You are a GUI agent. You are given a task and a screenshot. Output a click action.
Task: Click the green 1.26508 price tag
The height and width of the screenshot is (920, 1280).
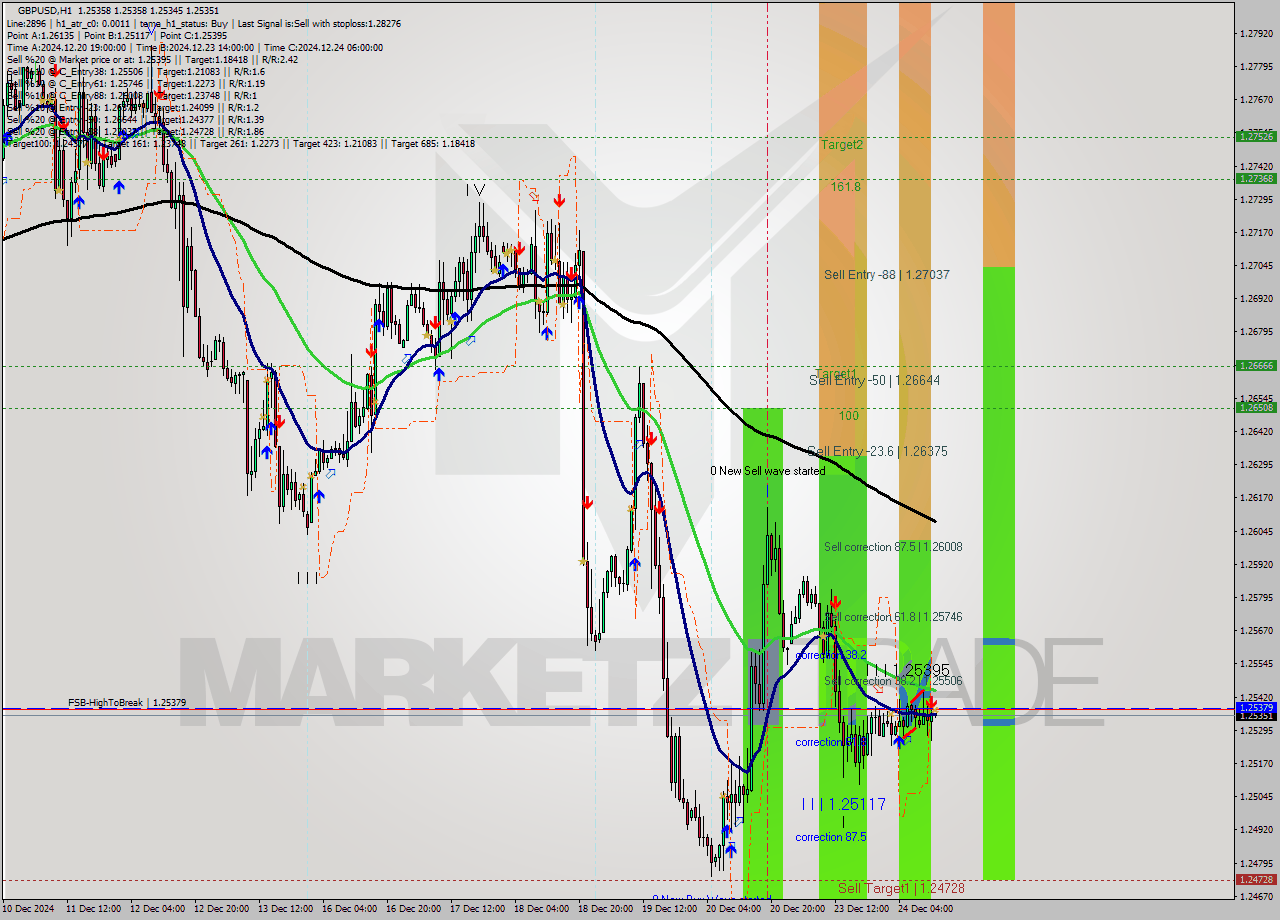coord(1255,407)
